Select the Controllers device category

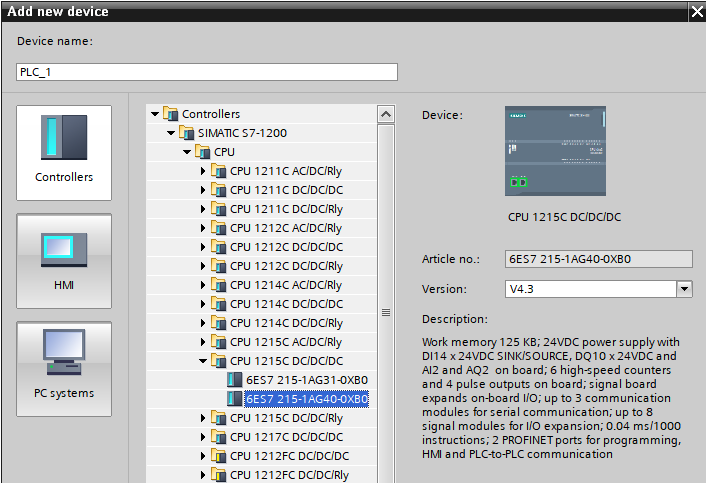coord(64,153)
